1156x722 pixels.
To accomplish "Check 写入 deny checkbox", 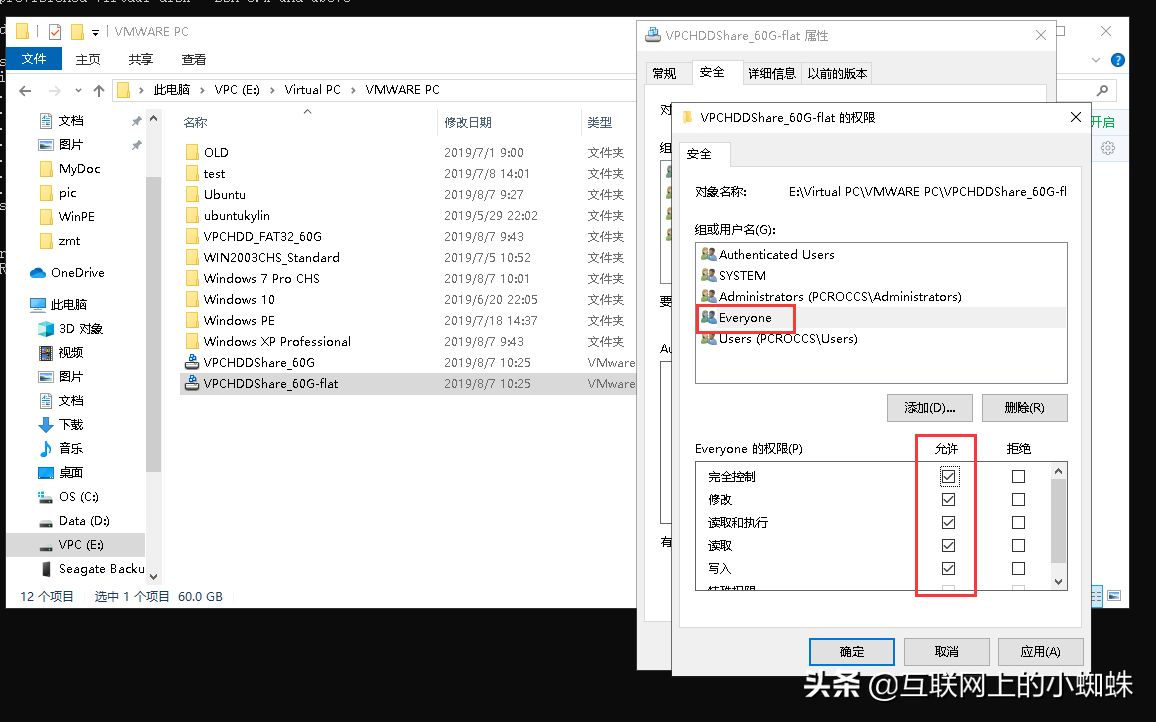I will pyautogui.click(x=1018, y=569).
